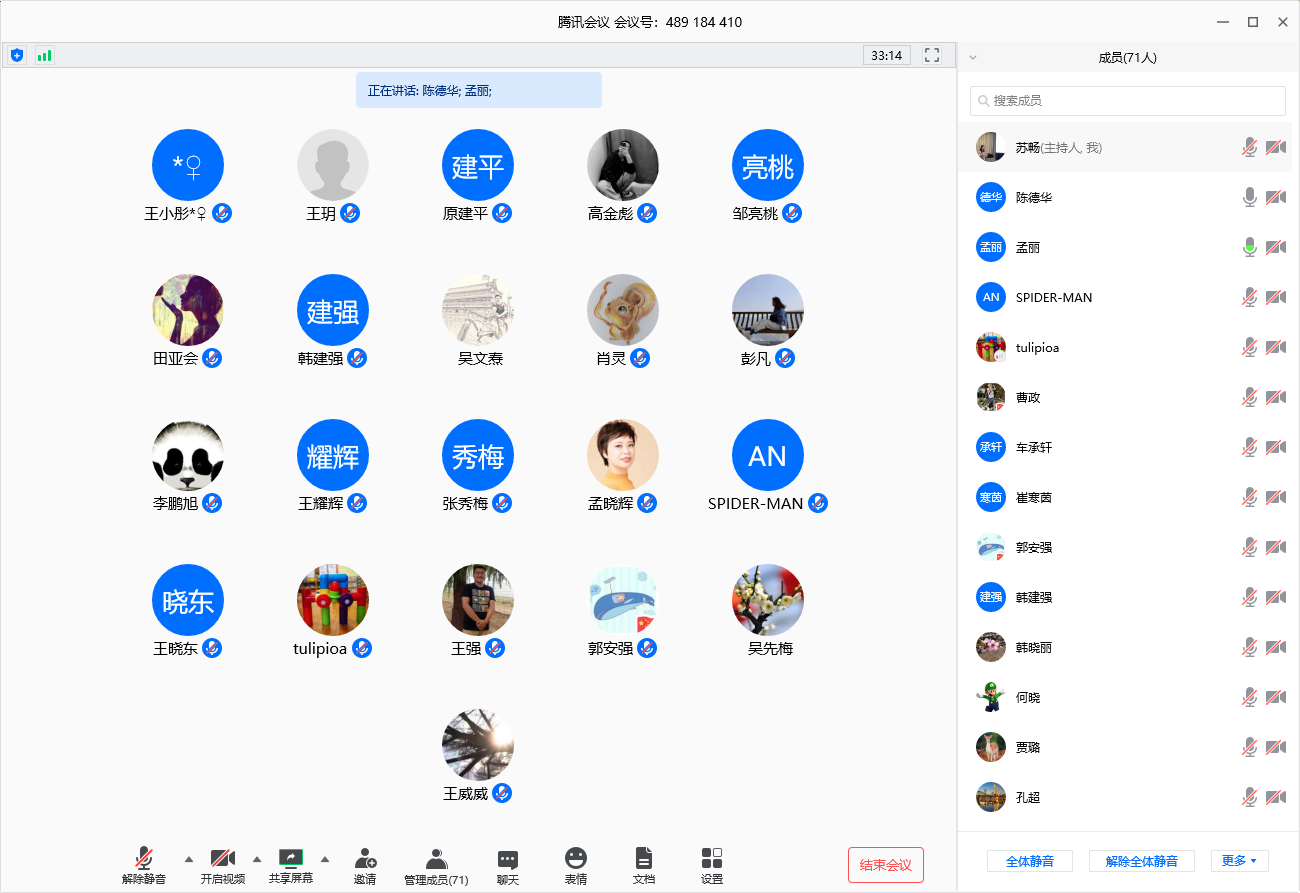Image resolution: width=1300 pixels, height=893 pixels.
Task: Open meeting settings icon
Action: click(712, 859)
